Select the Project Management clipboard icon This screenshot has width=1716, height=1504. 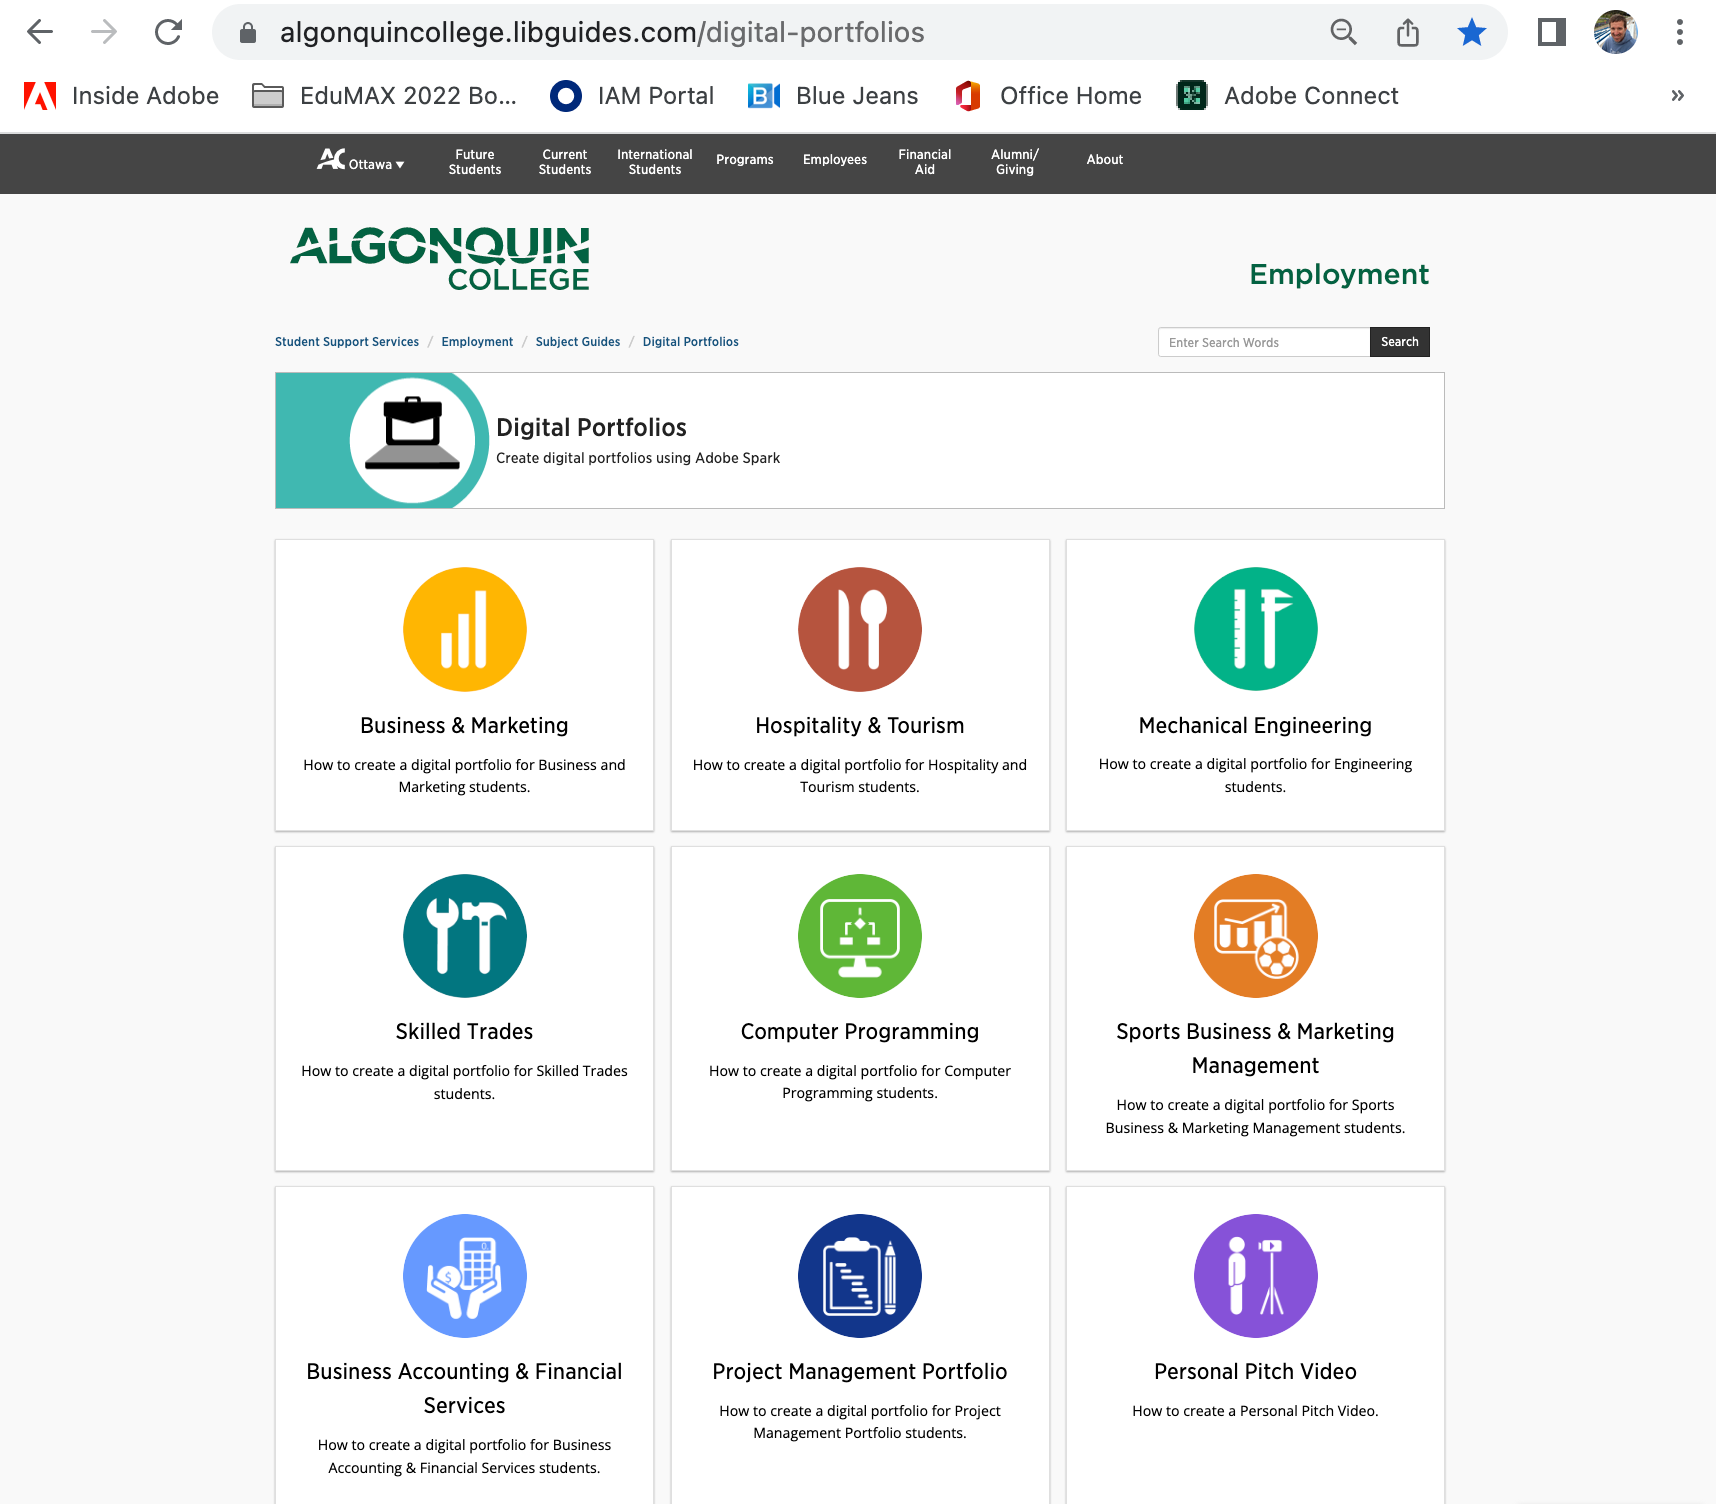click(859, 1275)
